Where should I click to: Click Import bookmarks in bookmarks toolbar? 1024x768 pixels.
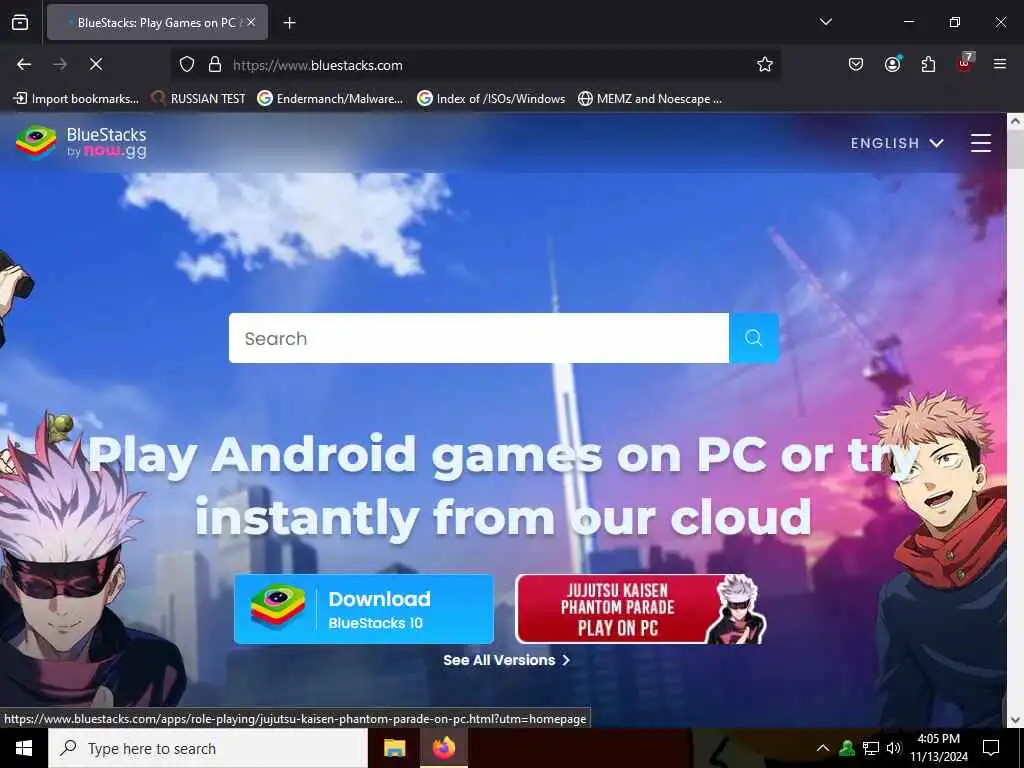[x=76, y=99]
